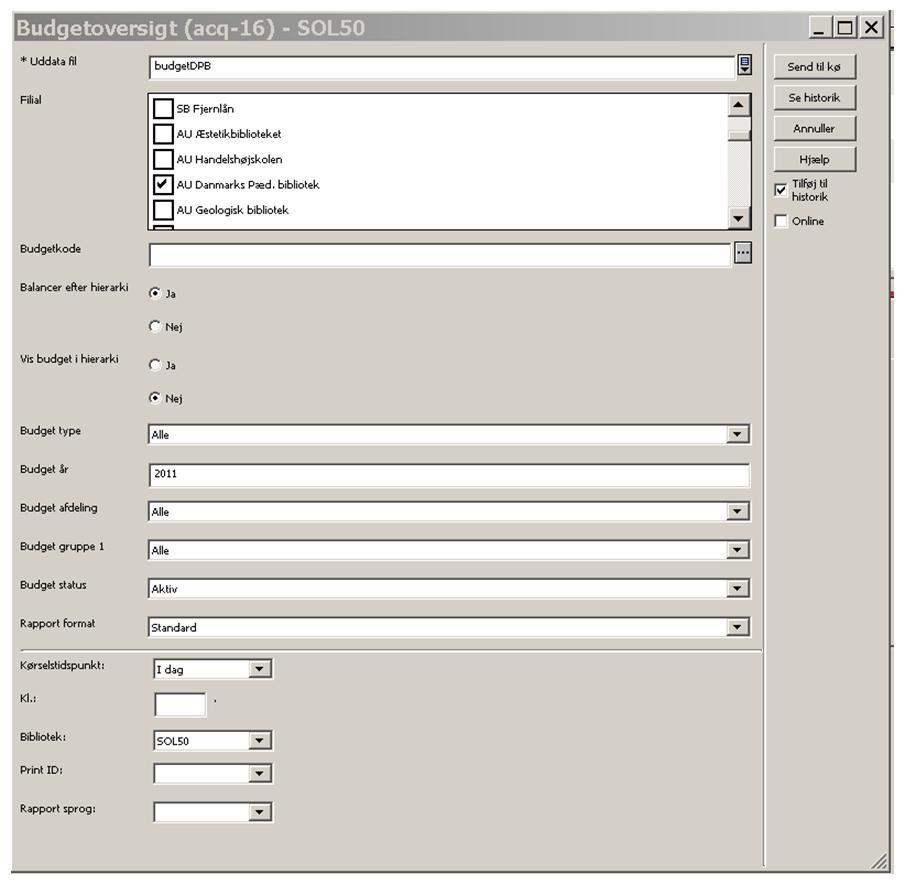Click into the Budget år field
Viewport: 904px width, 885px height.
coord(448,474)
